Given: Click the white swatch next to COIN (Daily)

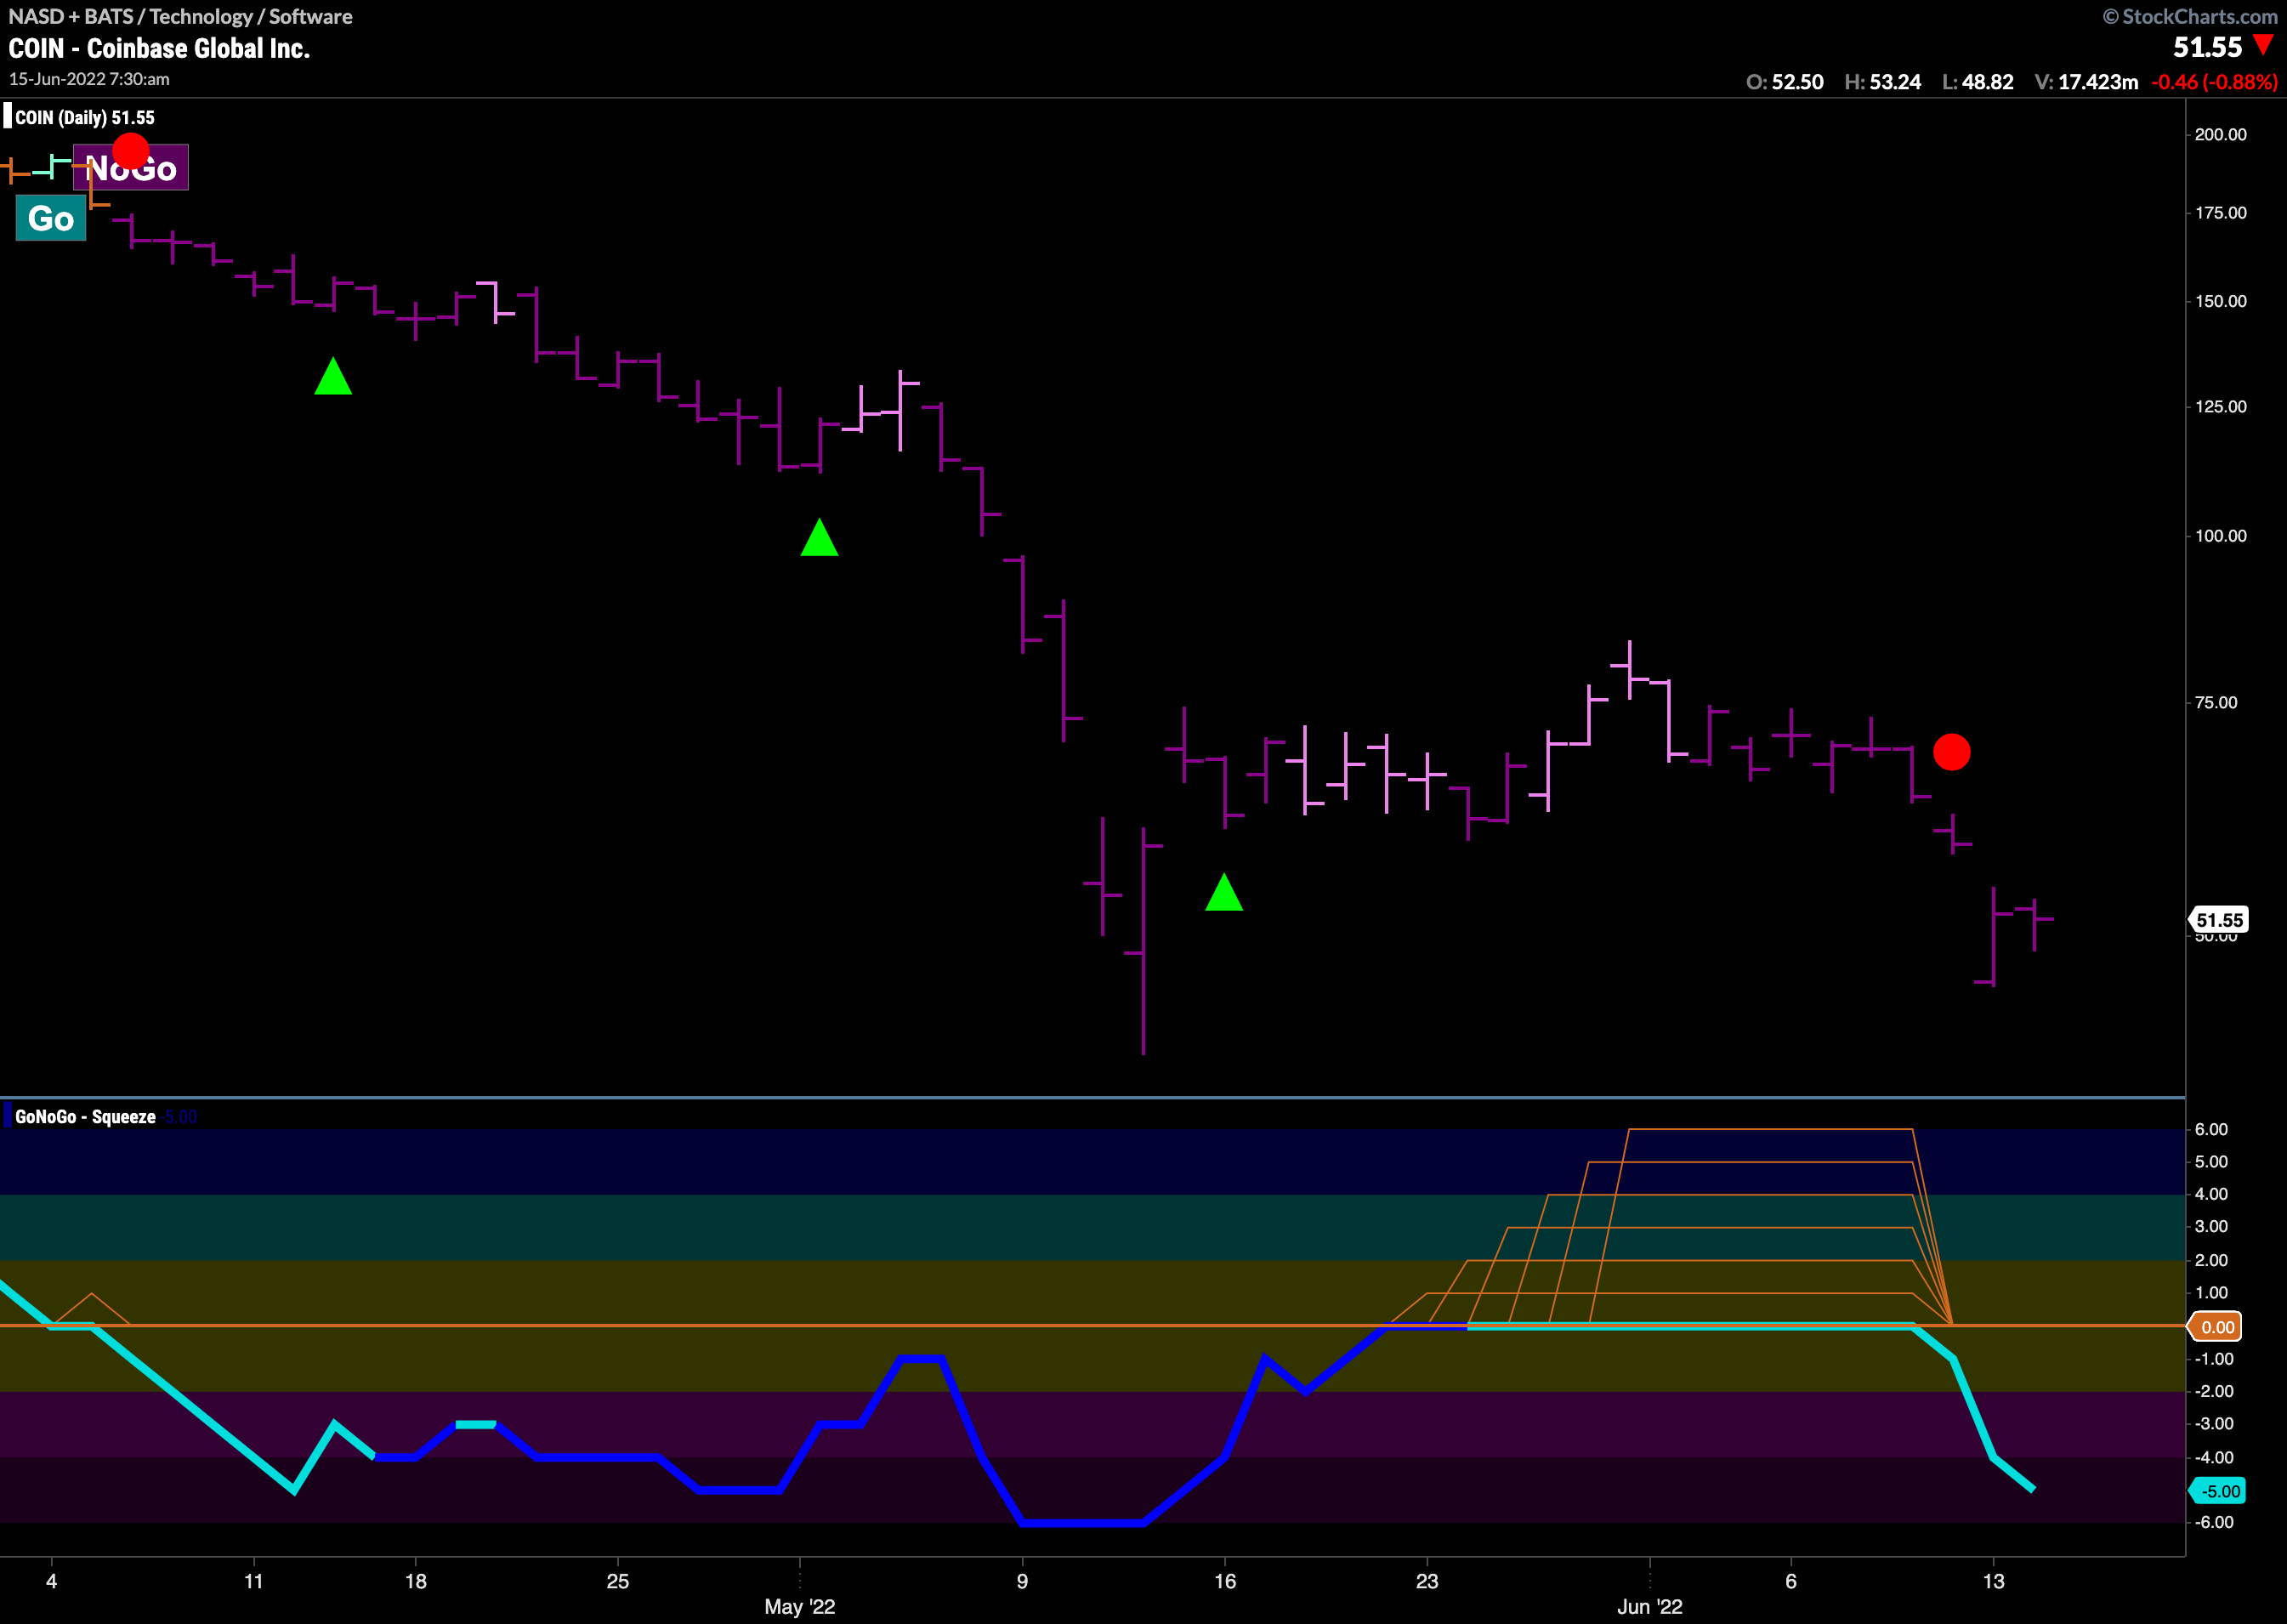Looking at the screenshot, I should pos(8,117).
